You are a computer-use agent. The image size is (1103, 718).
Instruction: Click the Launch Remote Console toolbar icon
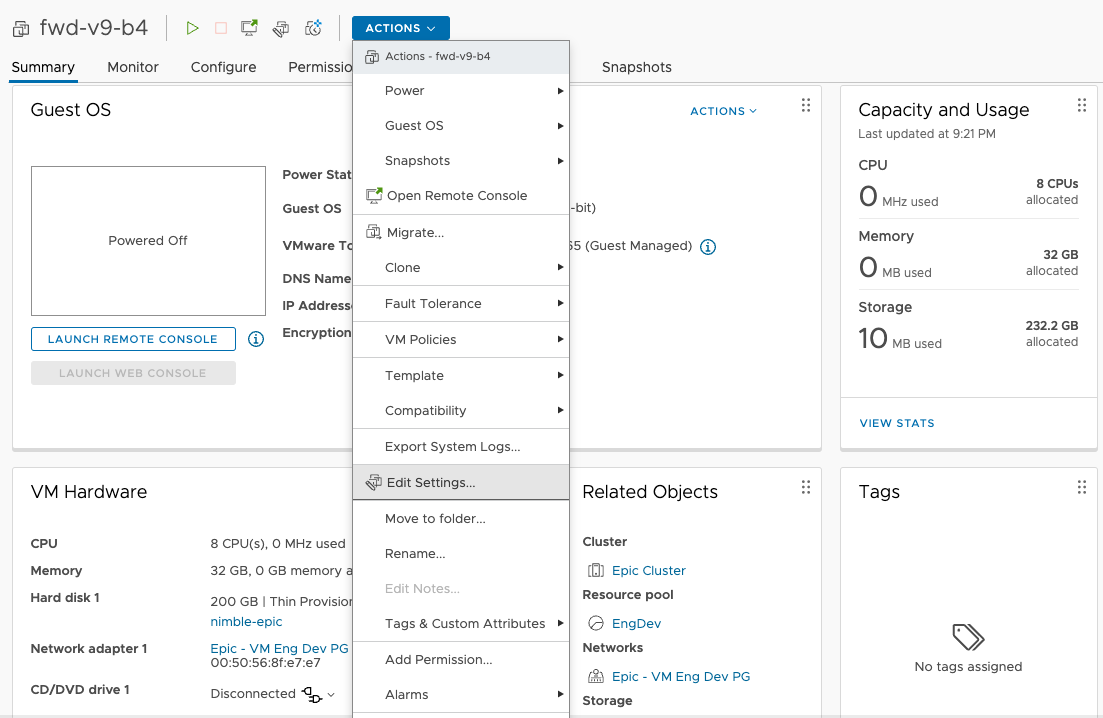(249, 28)
